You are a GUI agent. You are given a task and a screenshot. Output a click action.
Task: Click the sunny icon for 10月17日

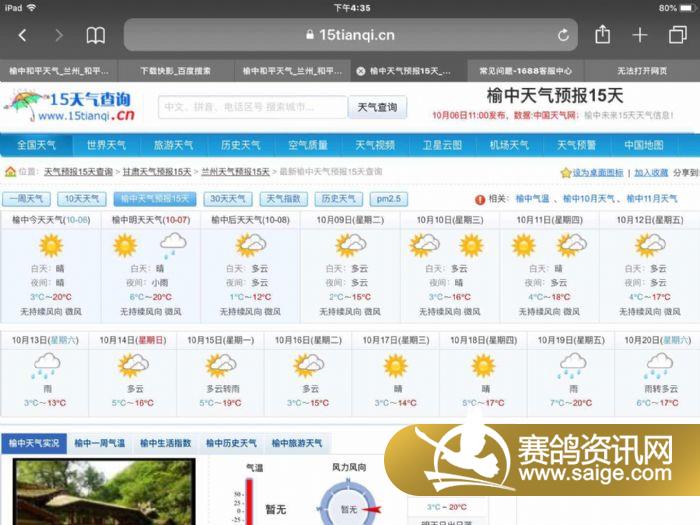[396, 366]
